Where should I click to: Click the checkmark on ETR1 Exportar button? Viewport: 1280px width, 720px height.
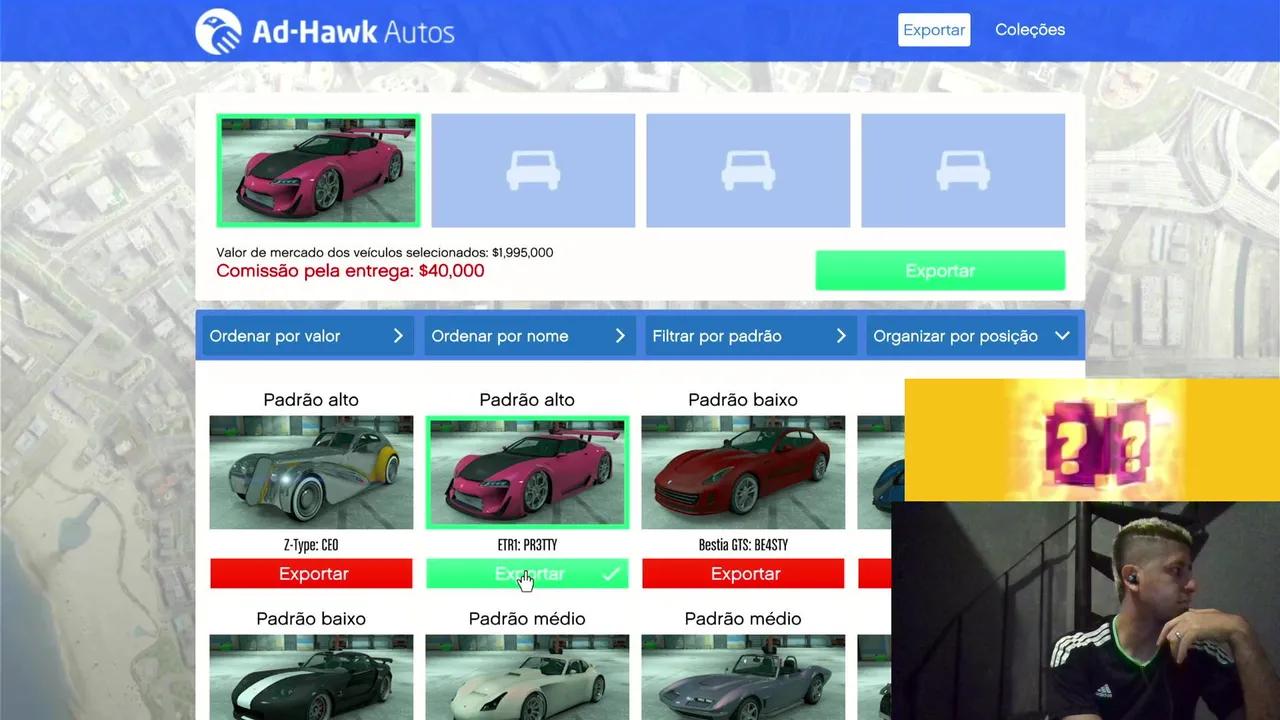point(611,574)
